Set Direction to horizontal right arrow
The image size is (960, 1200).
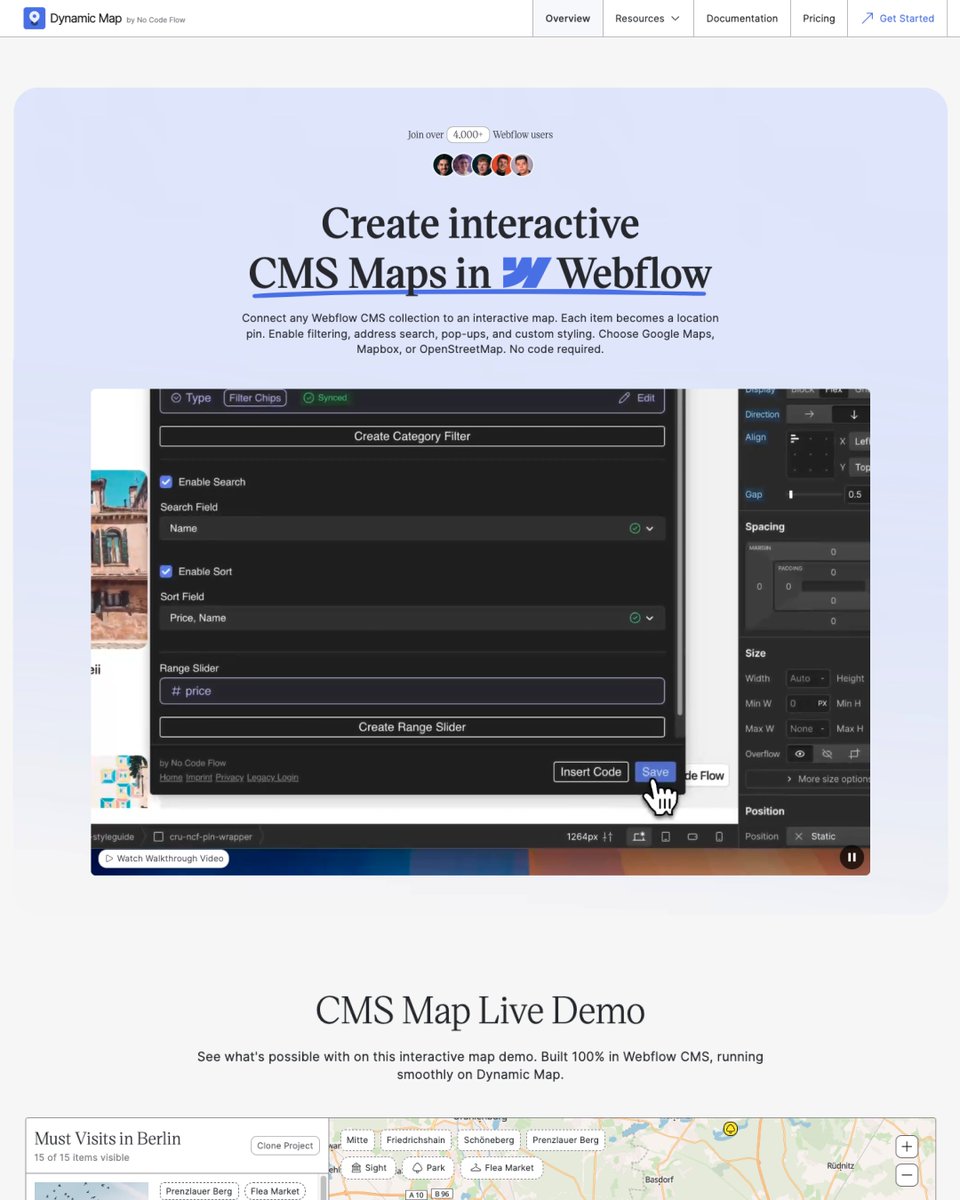pos(809,414)
